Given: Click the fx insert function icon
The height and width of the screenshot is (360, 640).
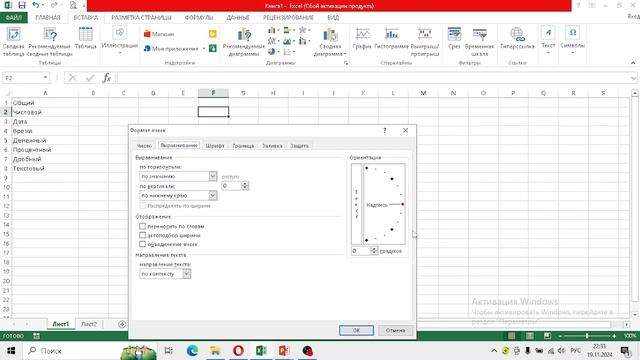Looking at the screenshot, I should tap(107, 78).
